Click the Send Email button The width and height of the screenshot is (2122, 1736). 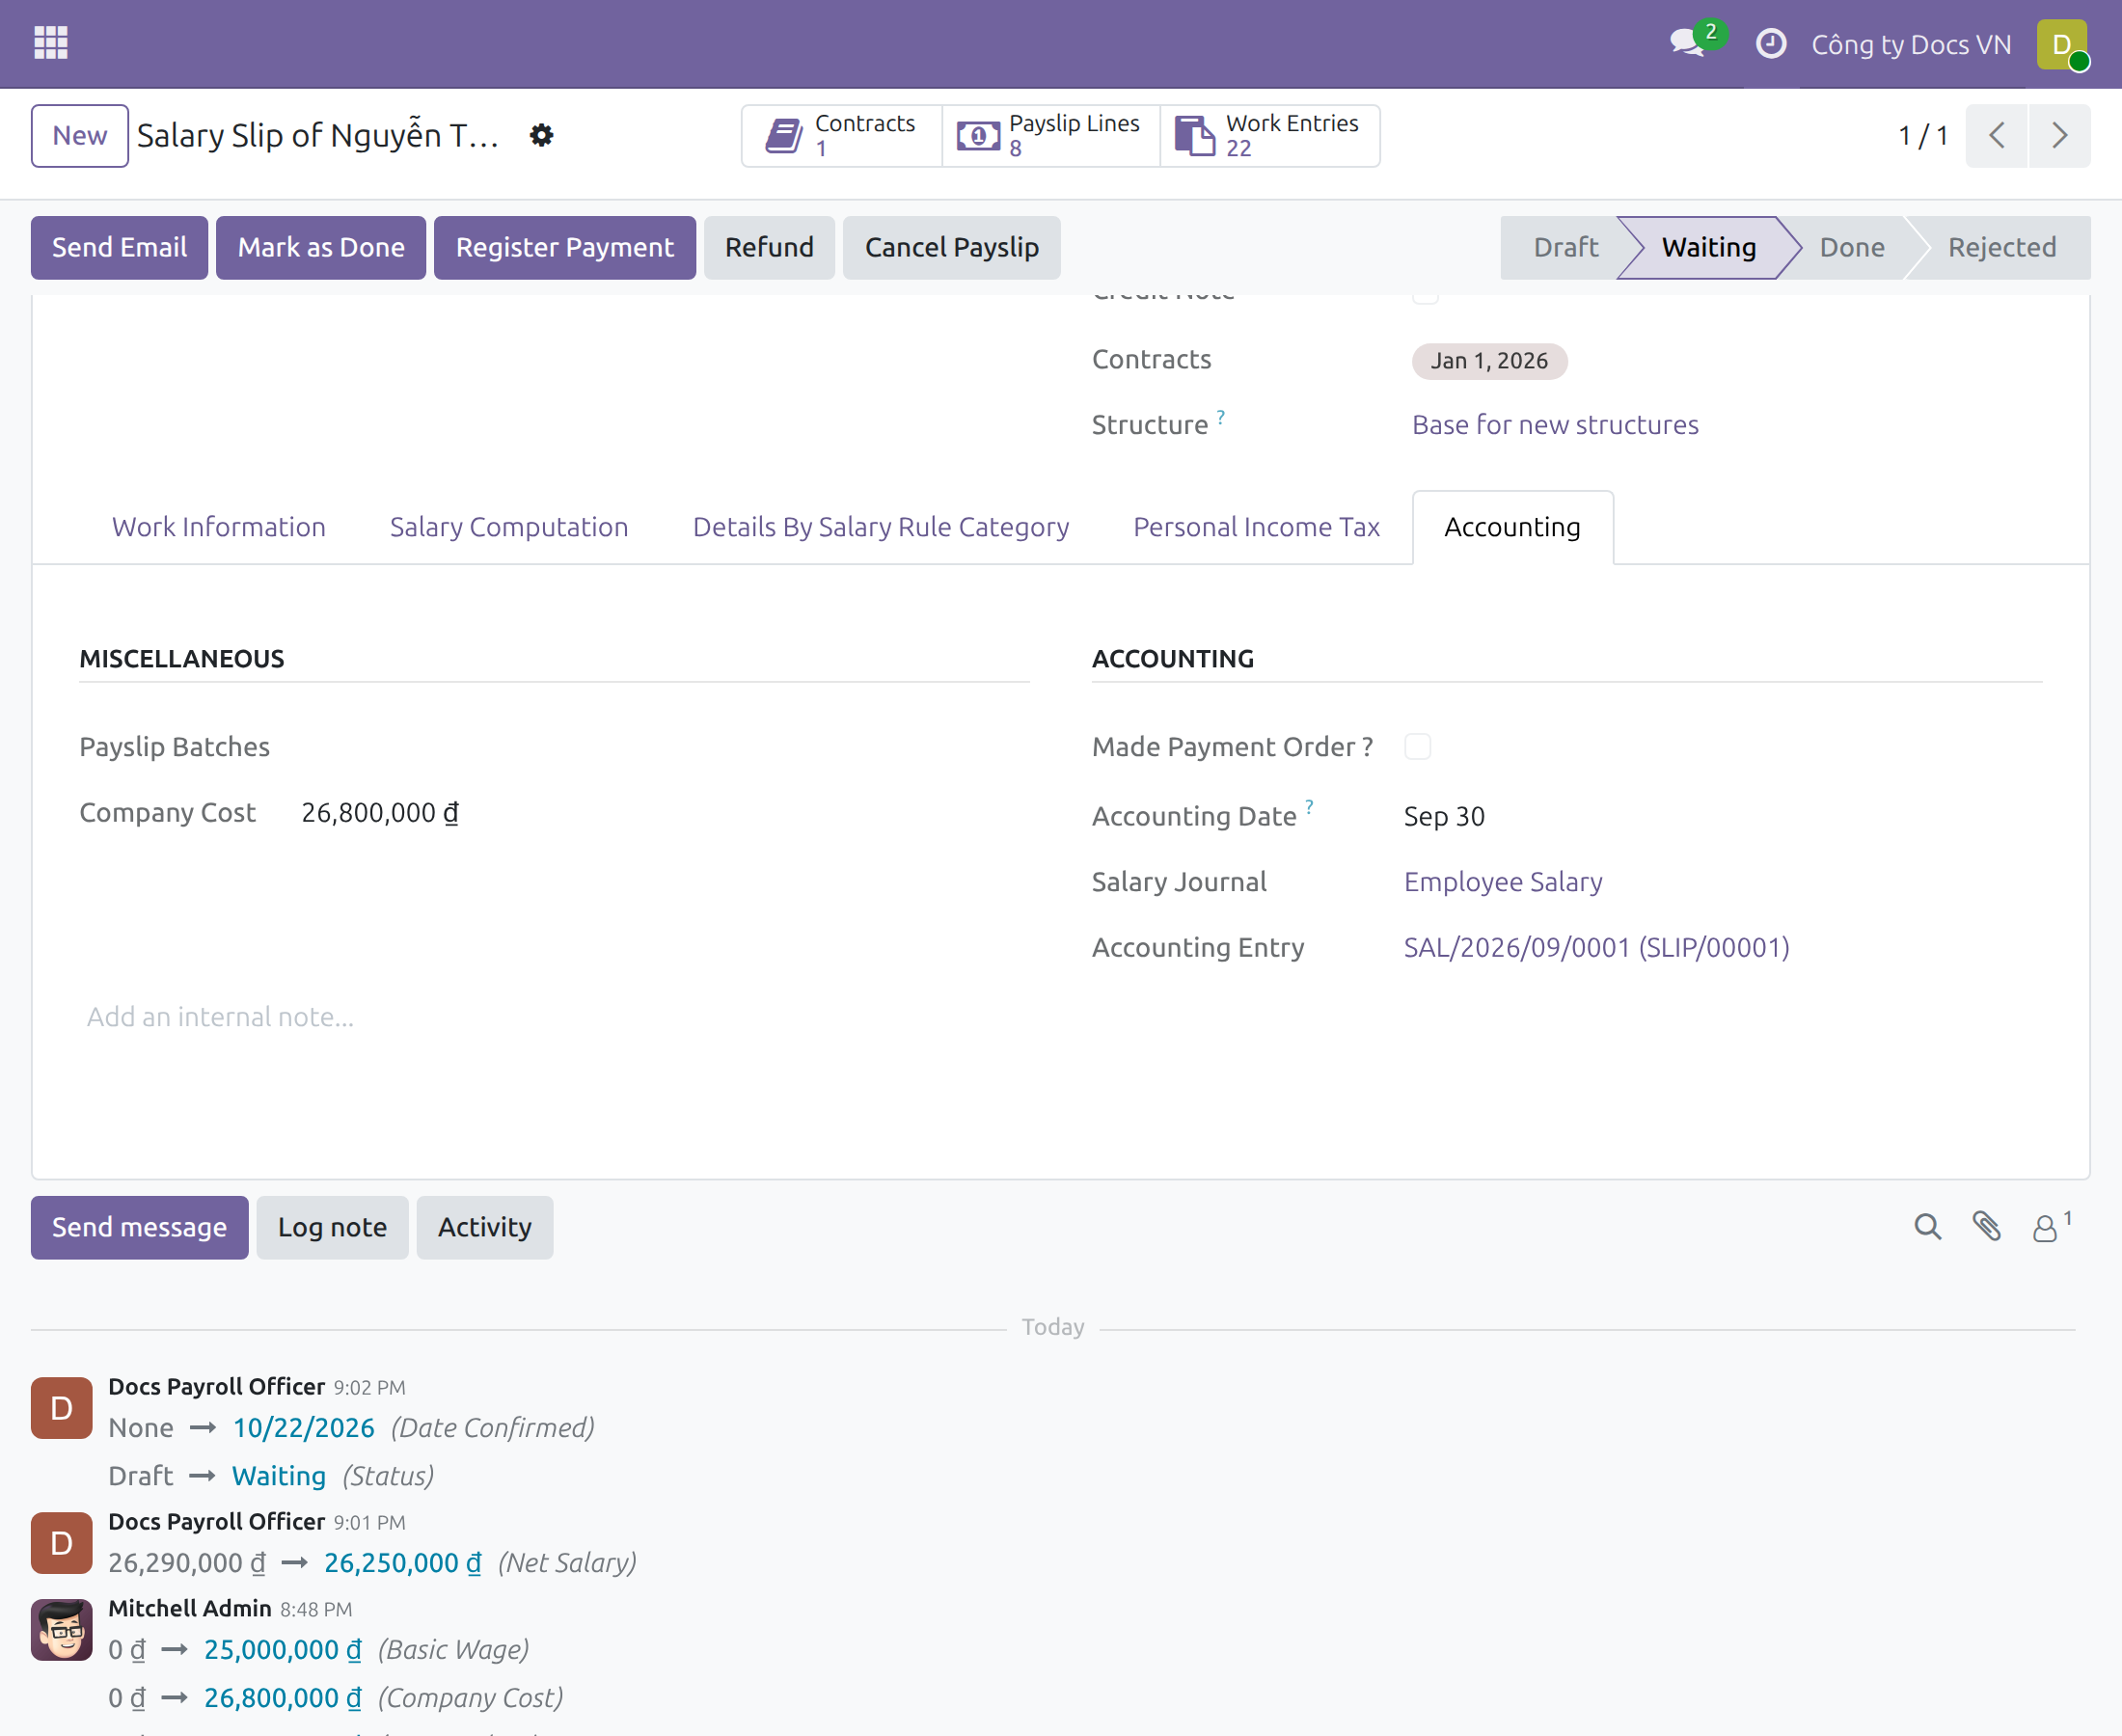119,248
